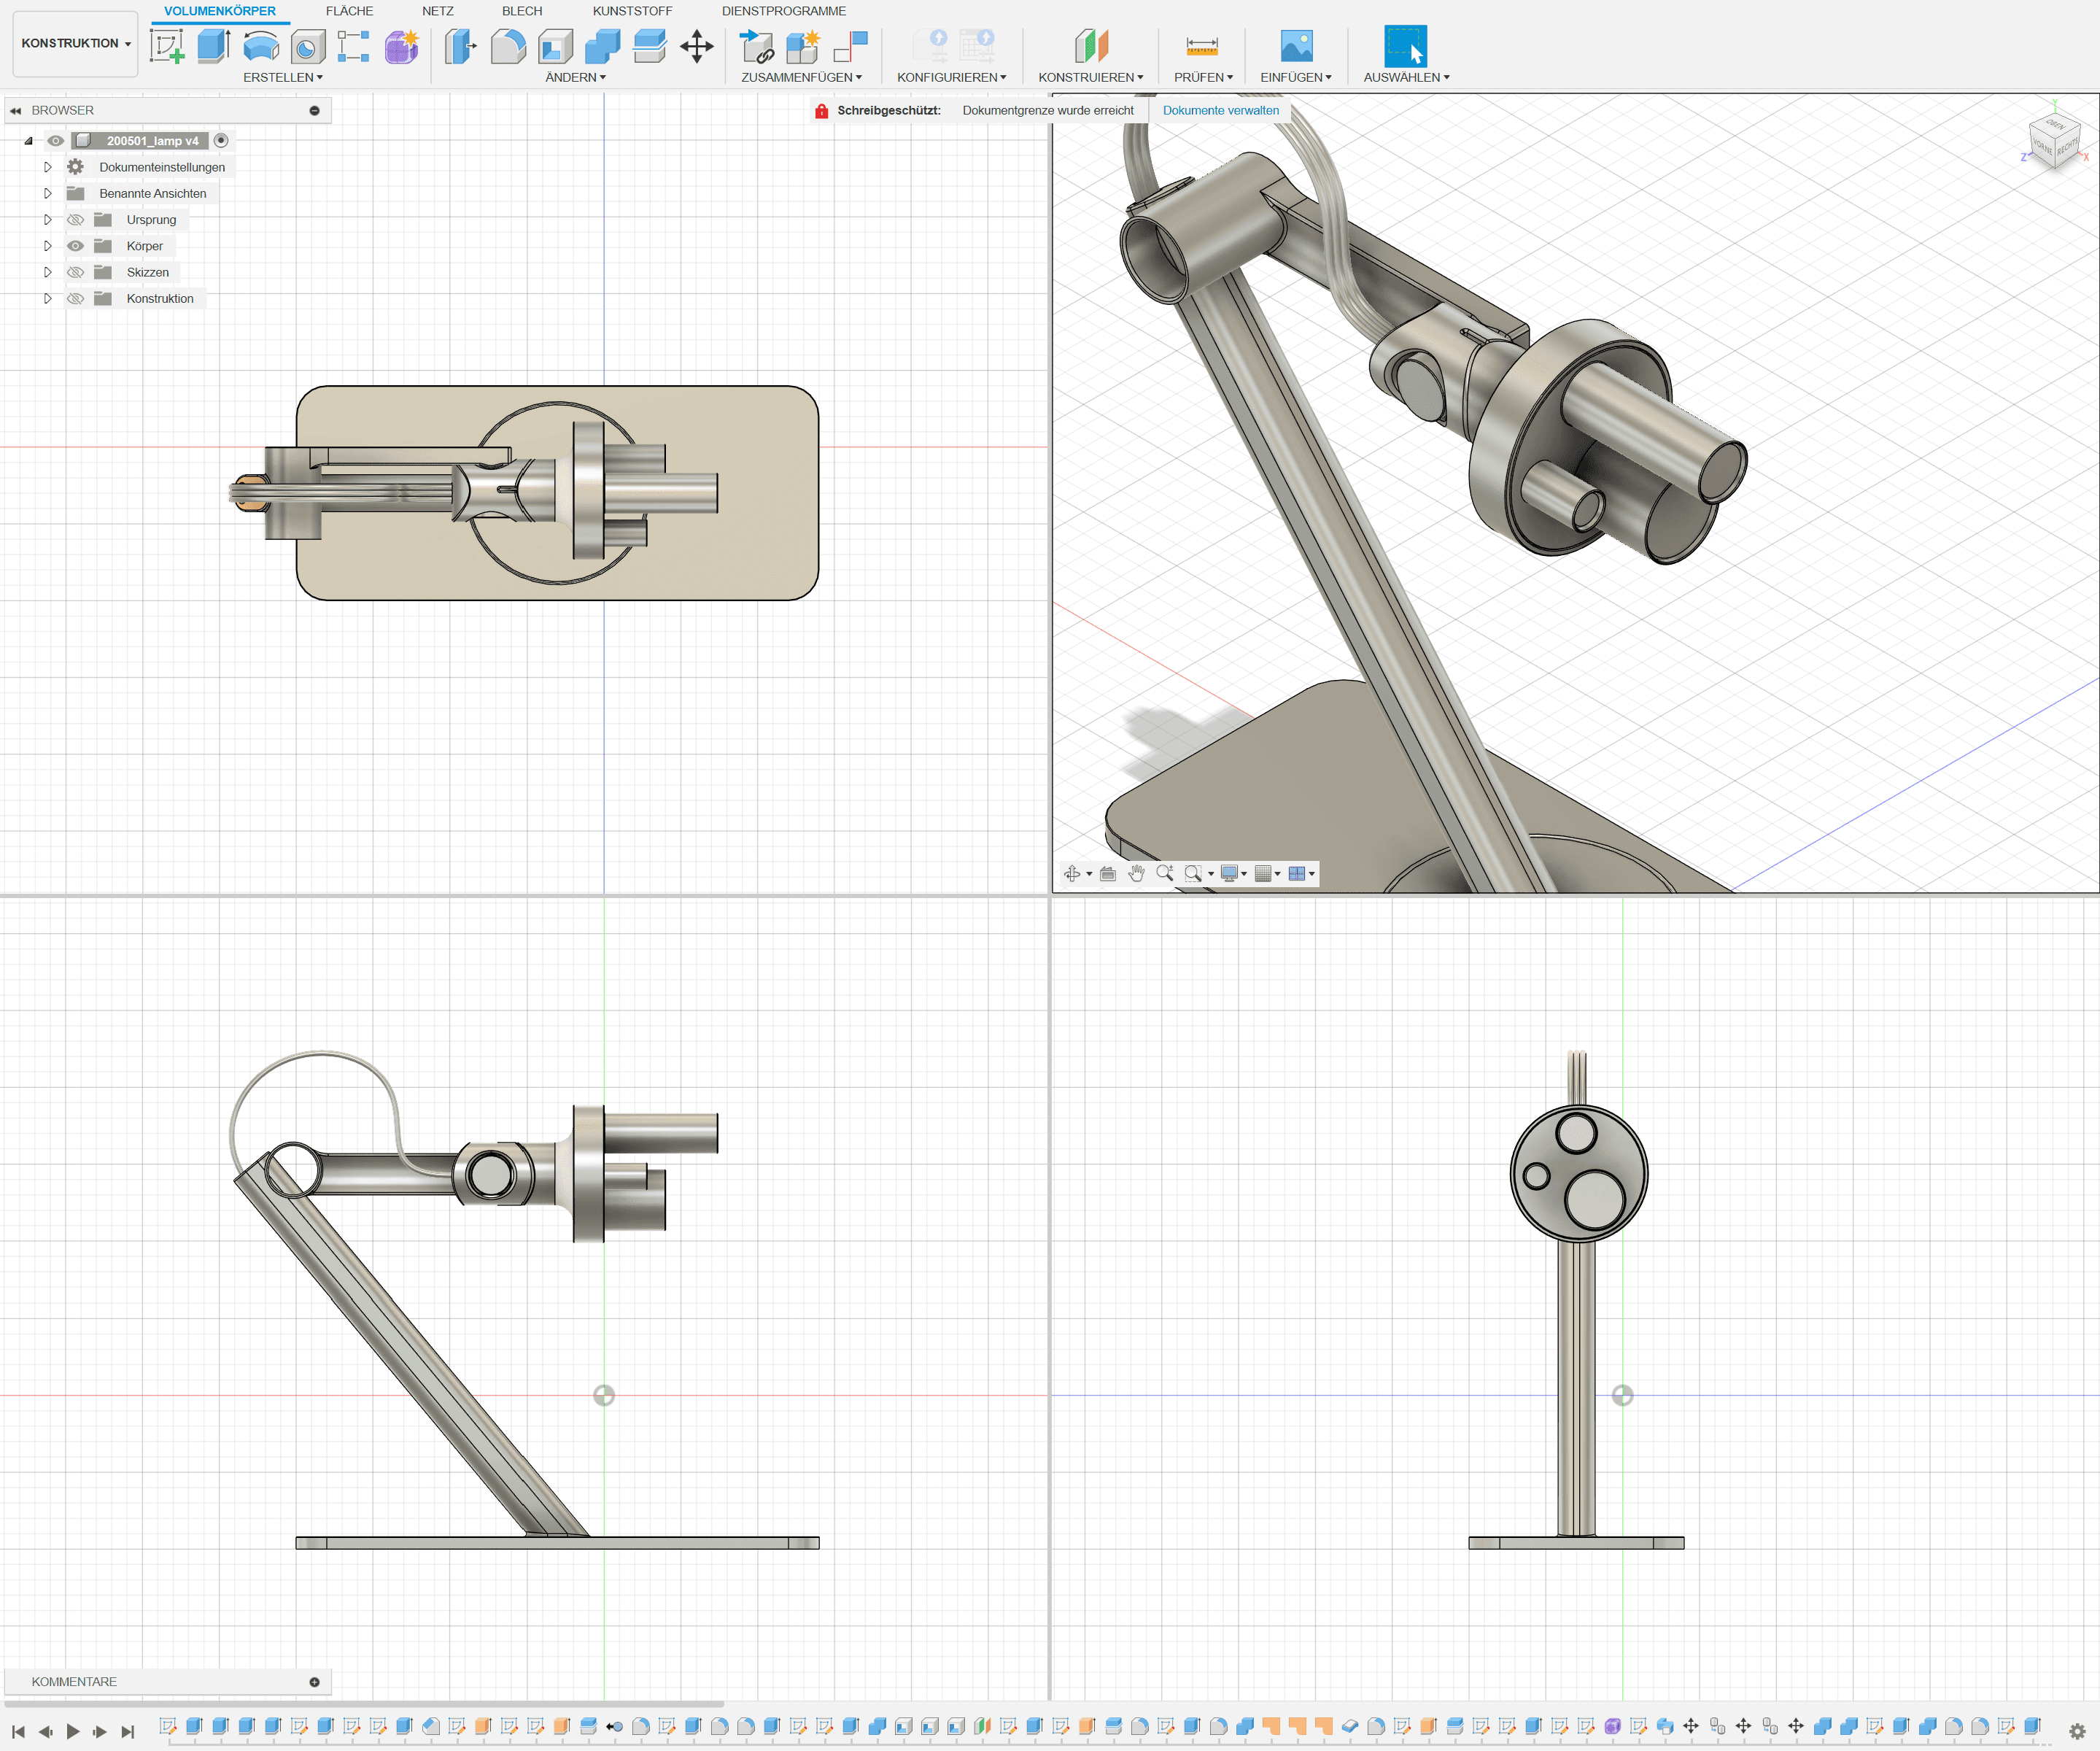Open the Shell tool icon
Viewport: 2100px width, 1751px height.
[x=556, y=46]
